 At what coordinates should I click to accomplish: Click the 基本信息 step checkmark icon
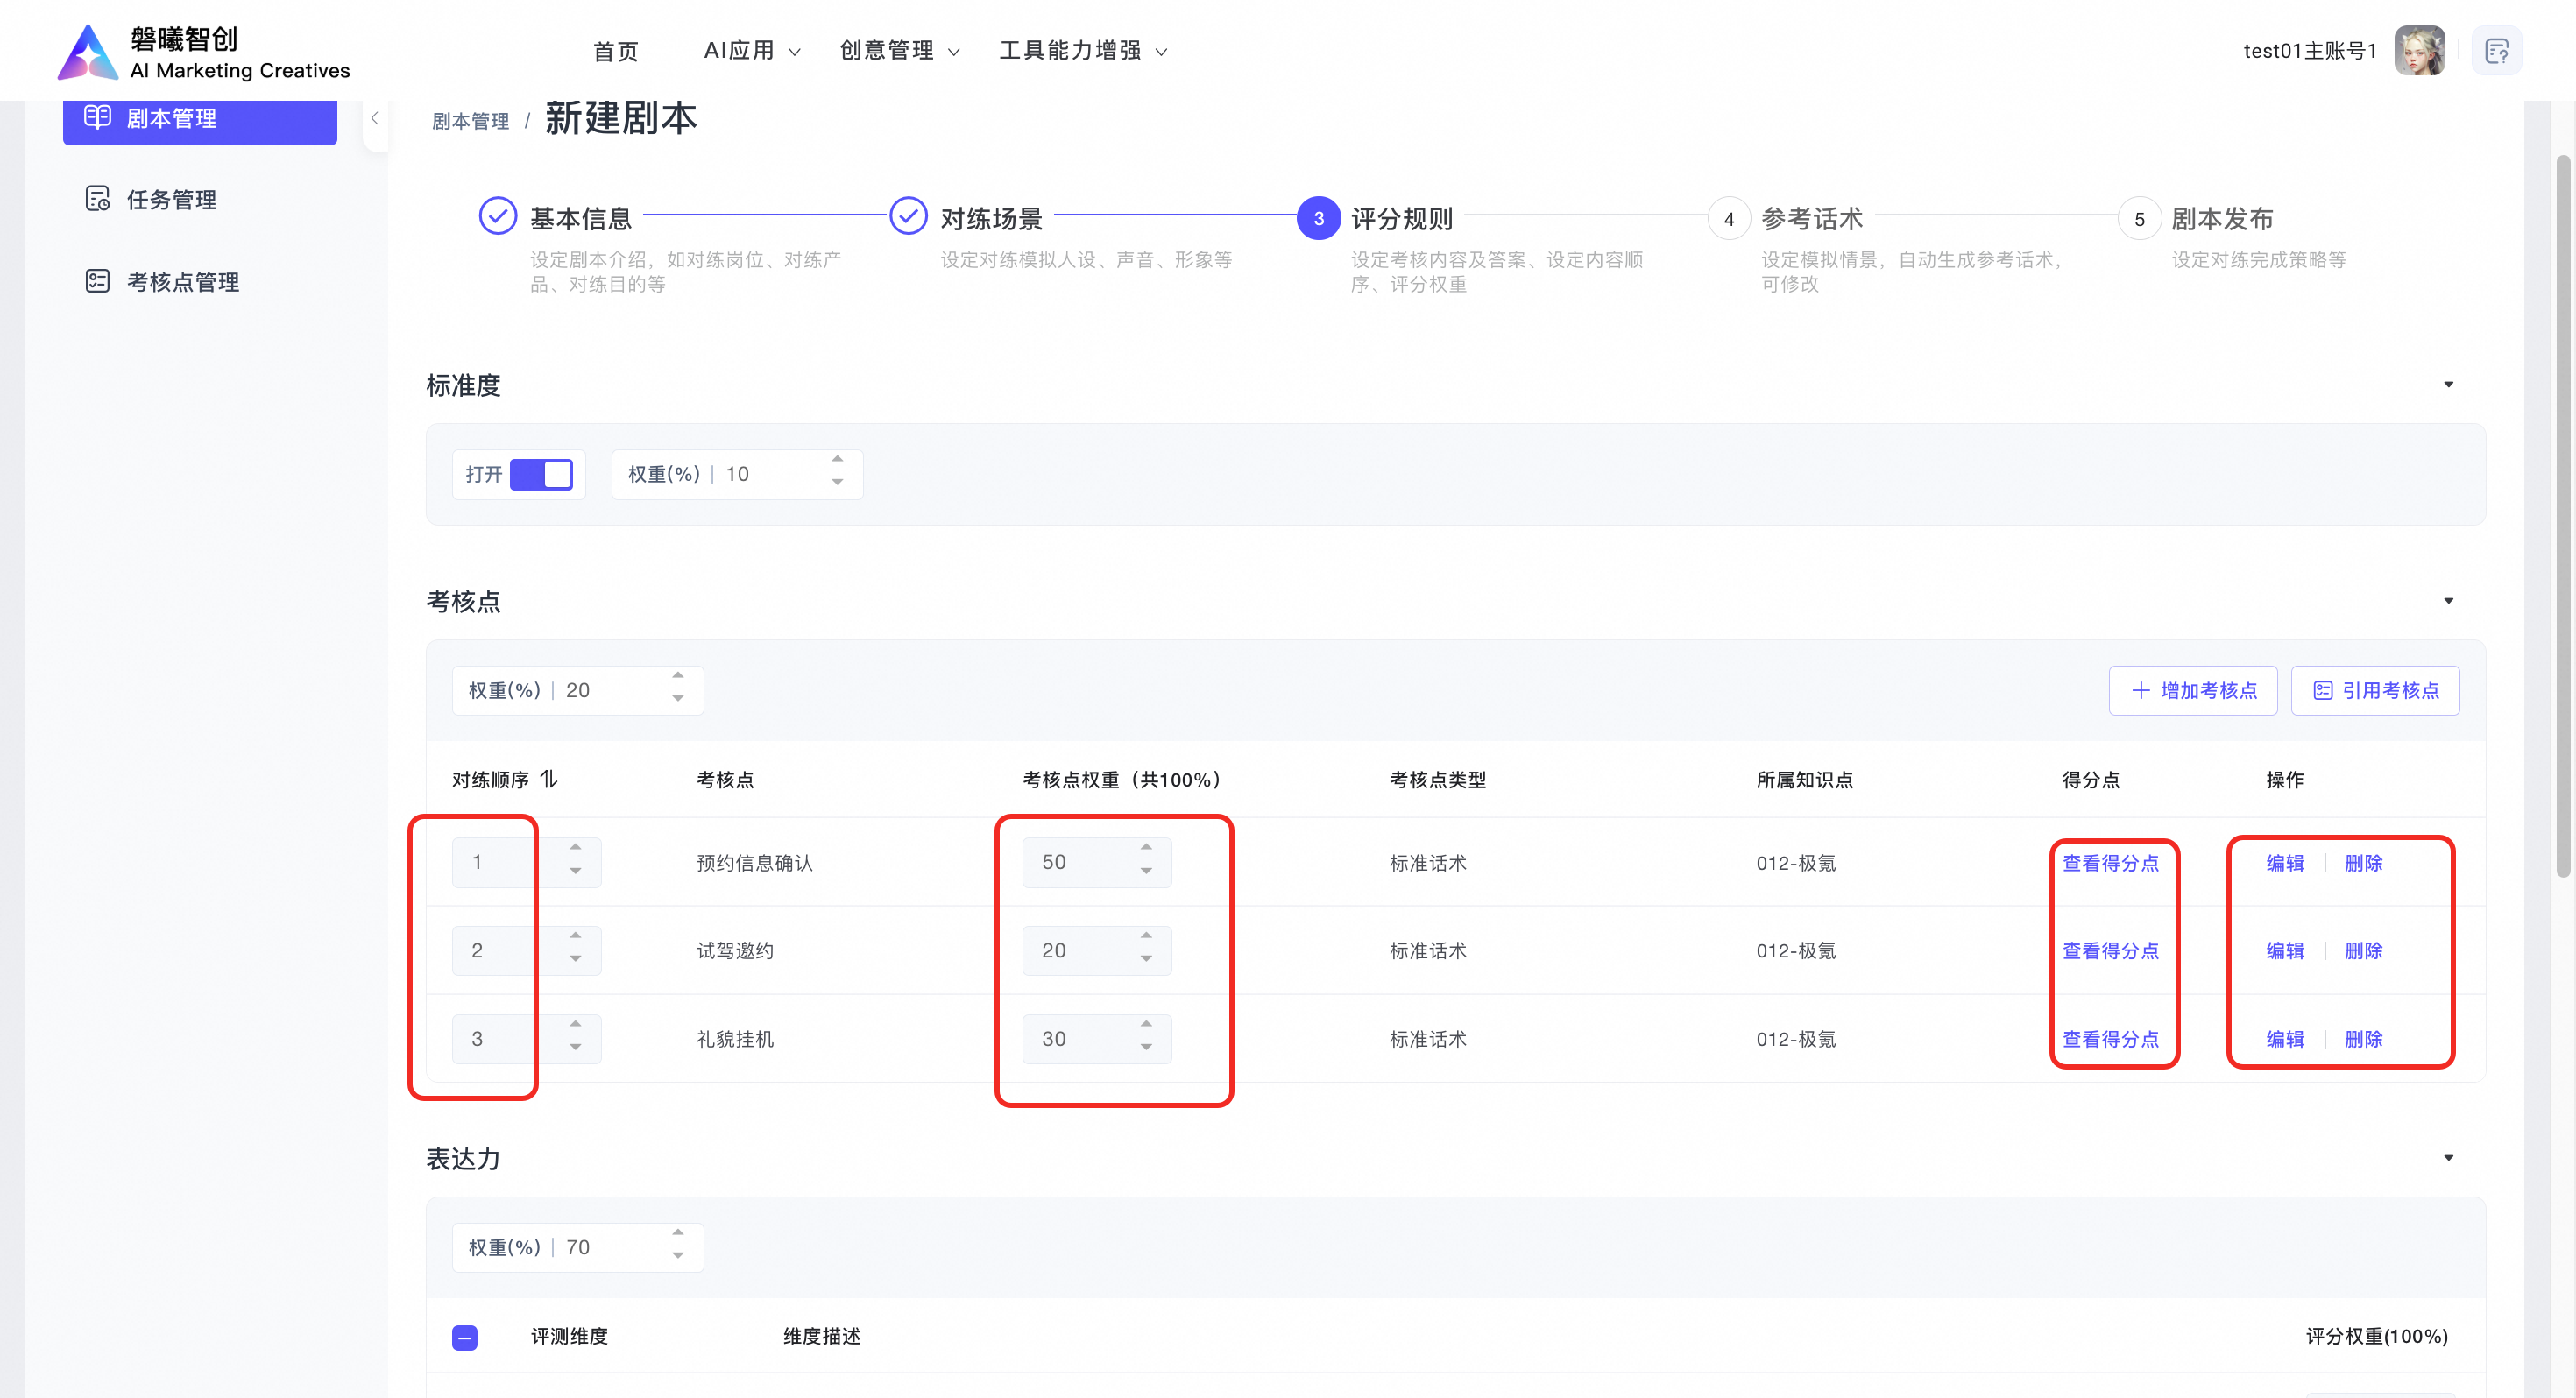click(497, 216)
